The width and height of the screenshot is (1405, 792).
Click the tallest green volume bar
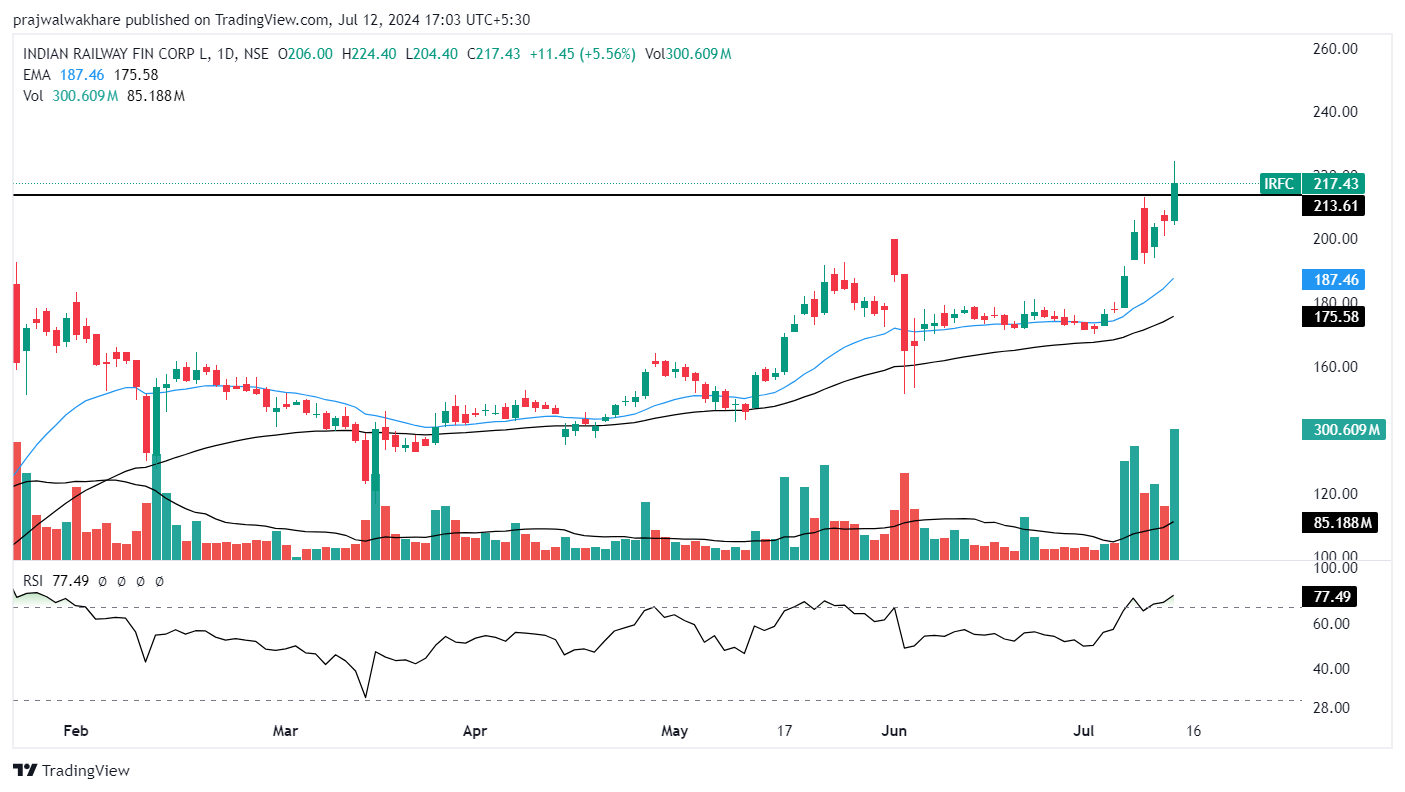(1175, 494)
